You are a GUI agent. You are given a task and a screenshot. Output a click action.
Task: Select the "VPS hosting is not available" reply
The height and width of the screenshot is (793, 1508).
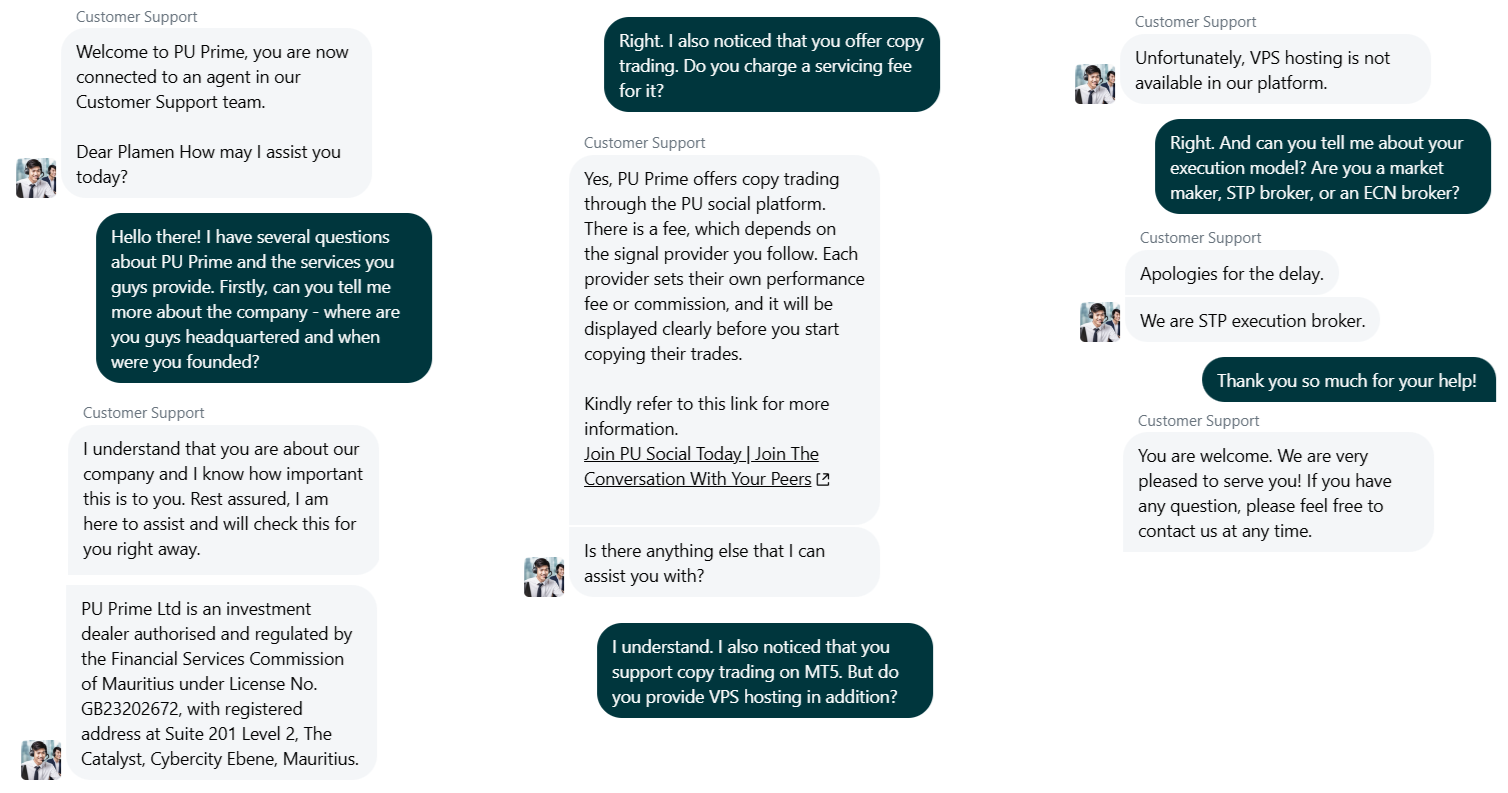[1274, 69]
